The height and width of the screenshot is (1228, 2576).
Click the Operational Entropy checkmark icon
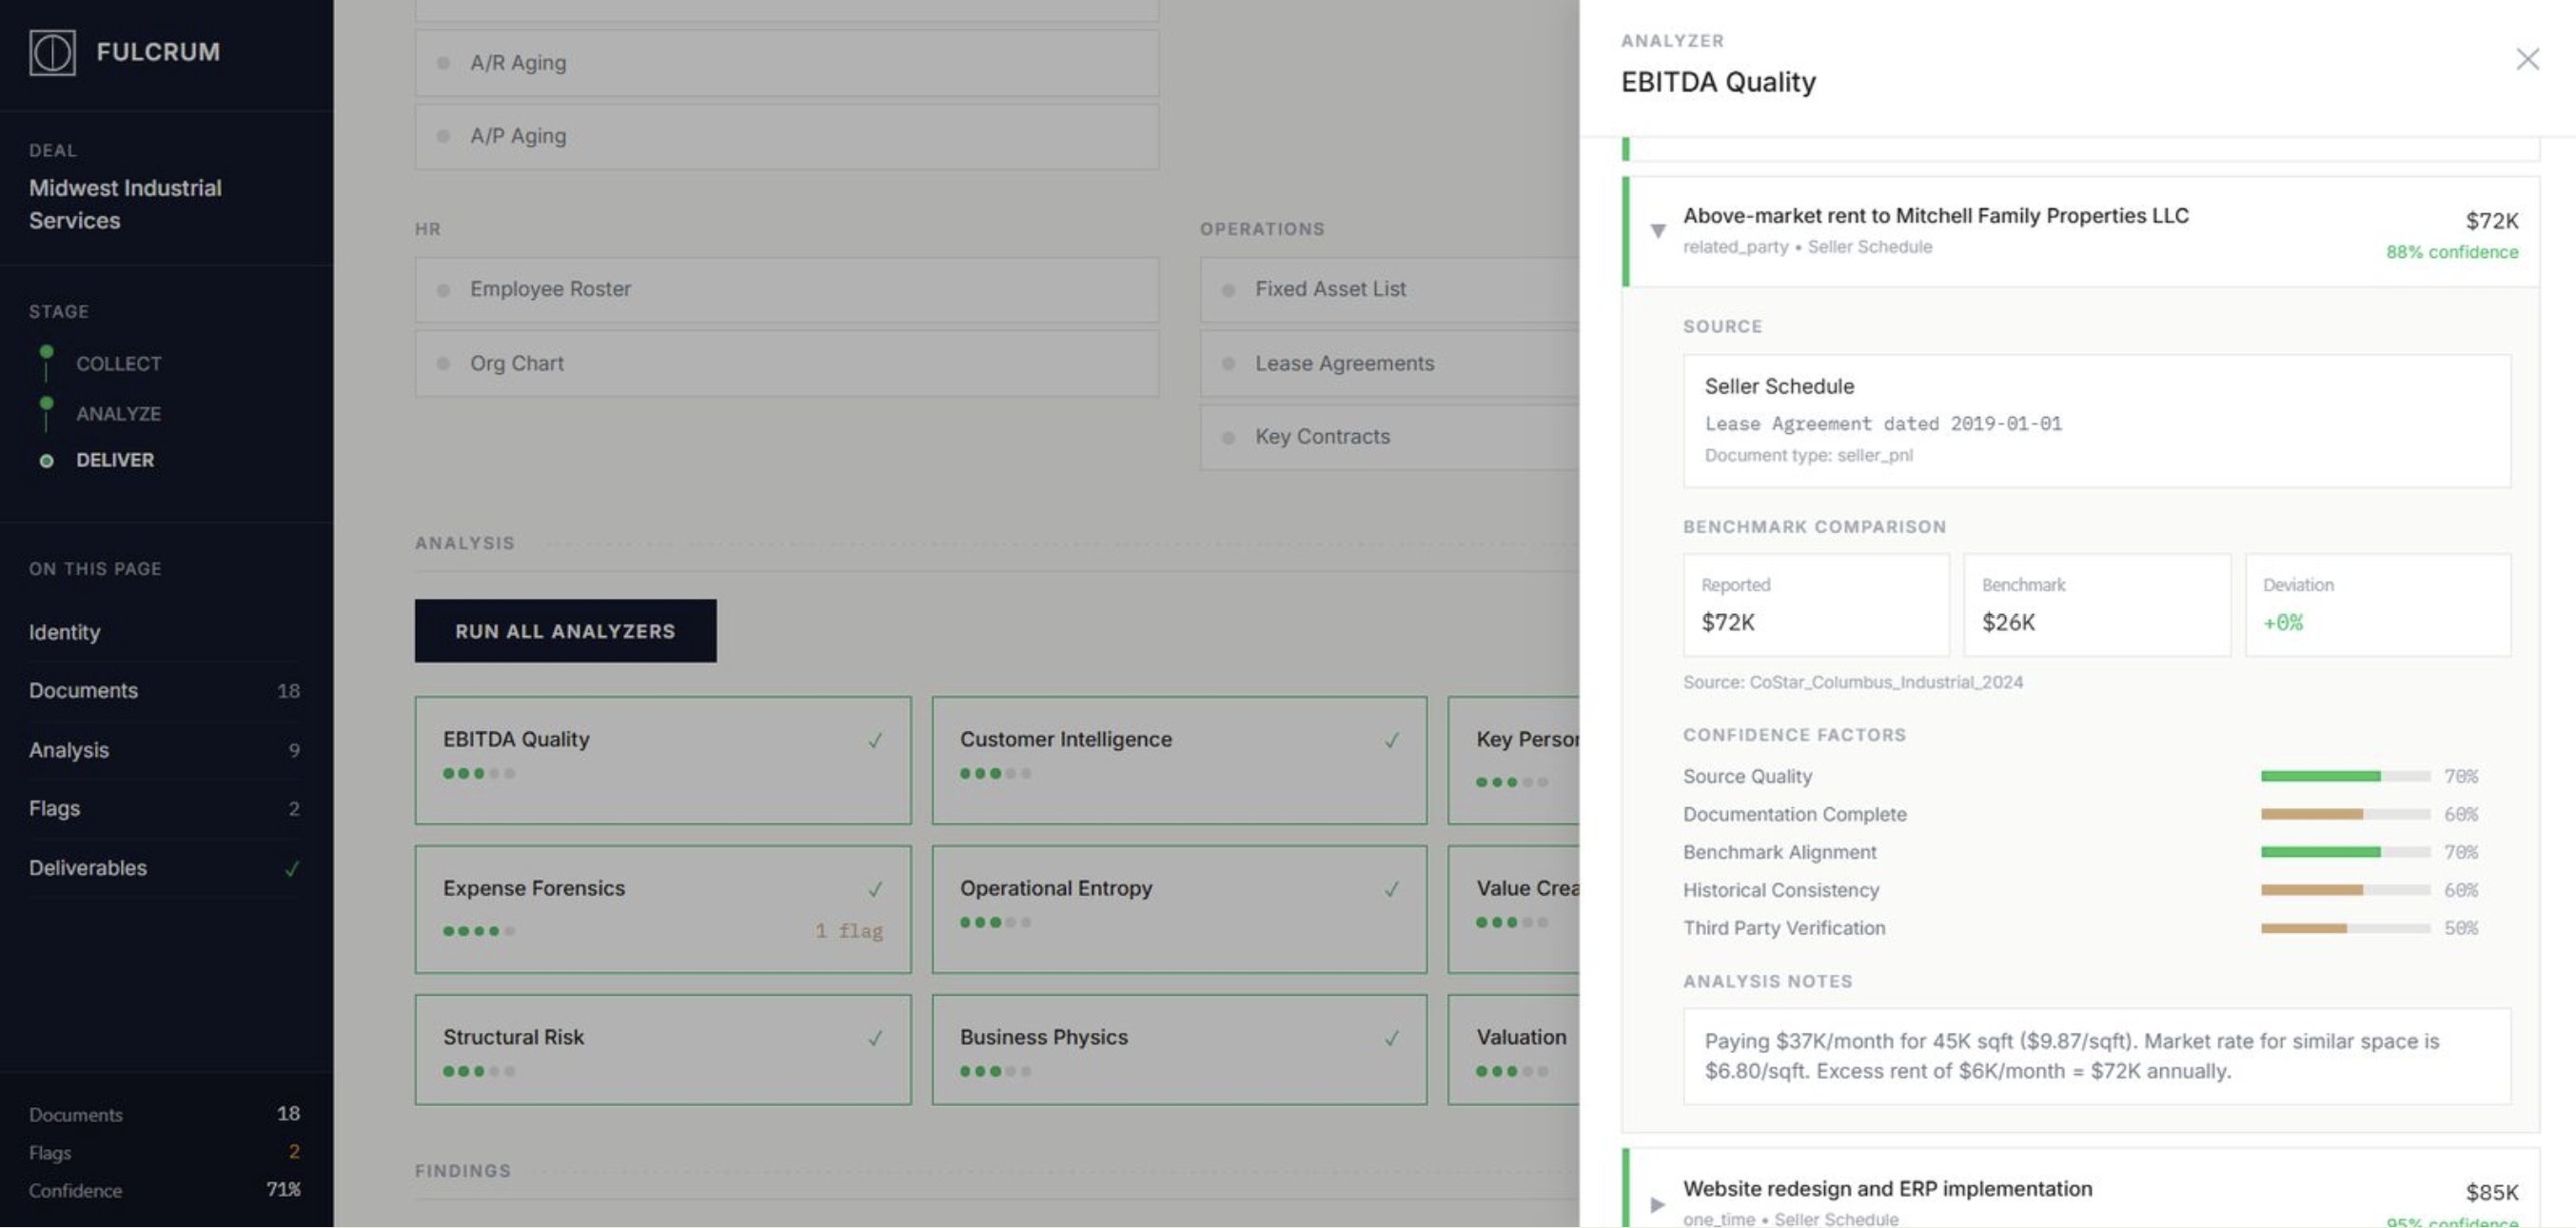pyautogui.click(x=1391, y=889)
